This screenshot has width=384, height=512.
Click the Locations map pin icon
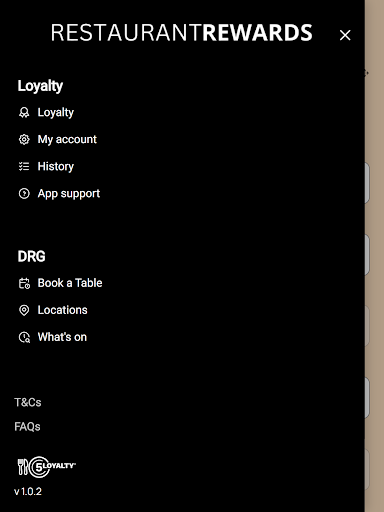pyautogui.click(x=24, y=310)
